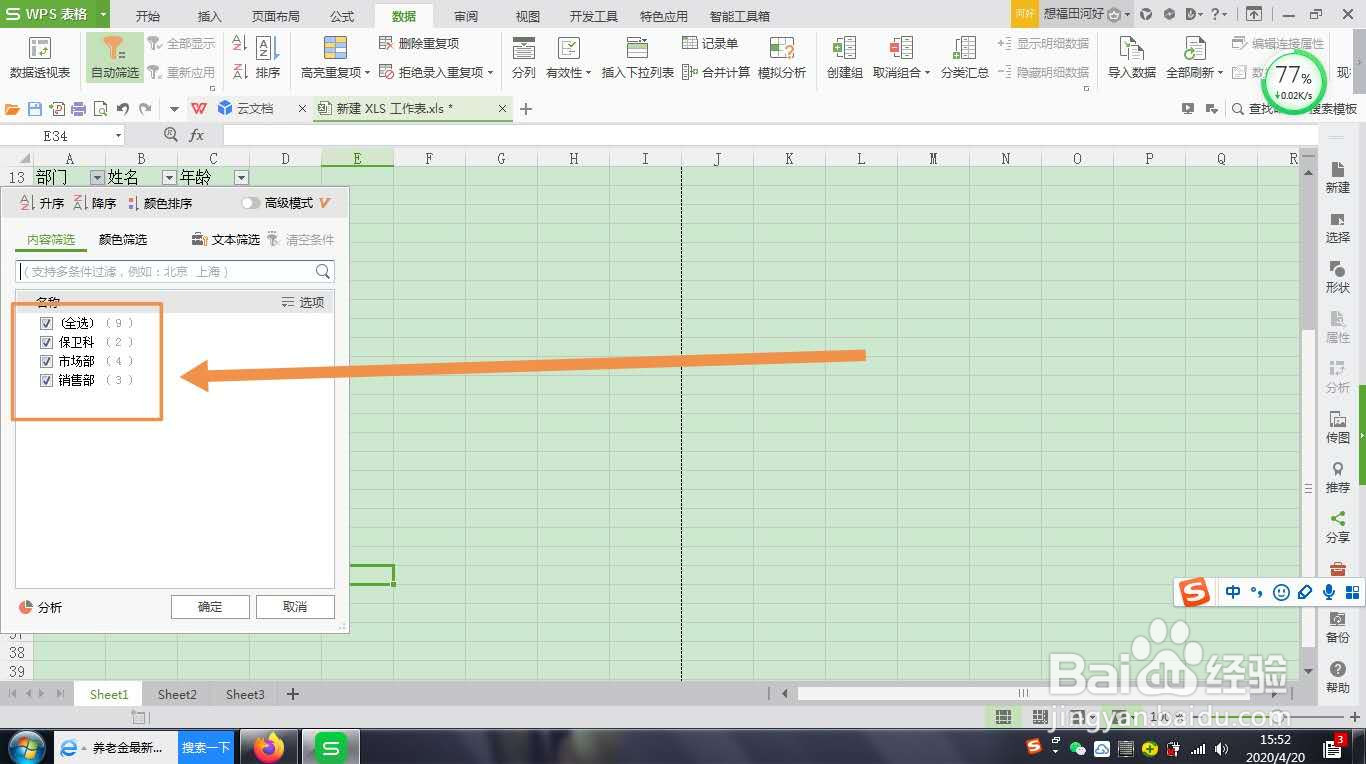1366x764 pixels.
Task: Switch to the Sheet2 sheet tab
Action: coord(177,694)
